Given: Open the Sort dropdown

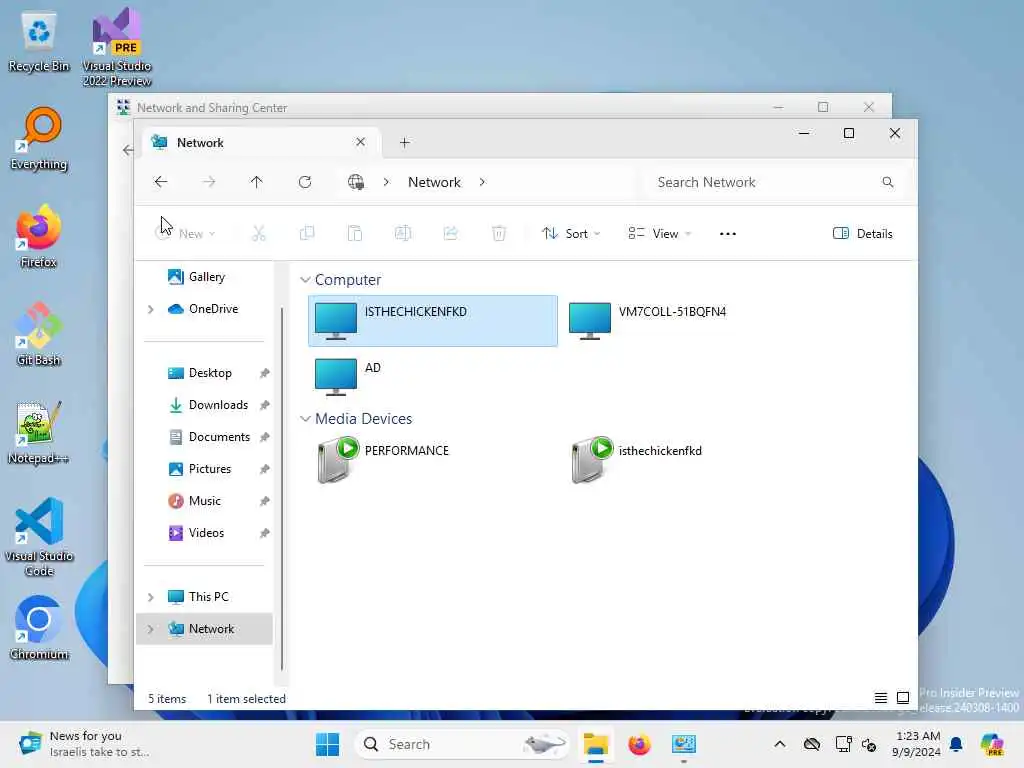Looking at the screenshot, I should 571,234.
